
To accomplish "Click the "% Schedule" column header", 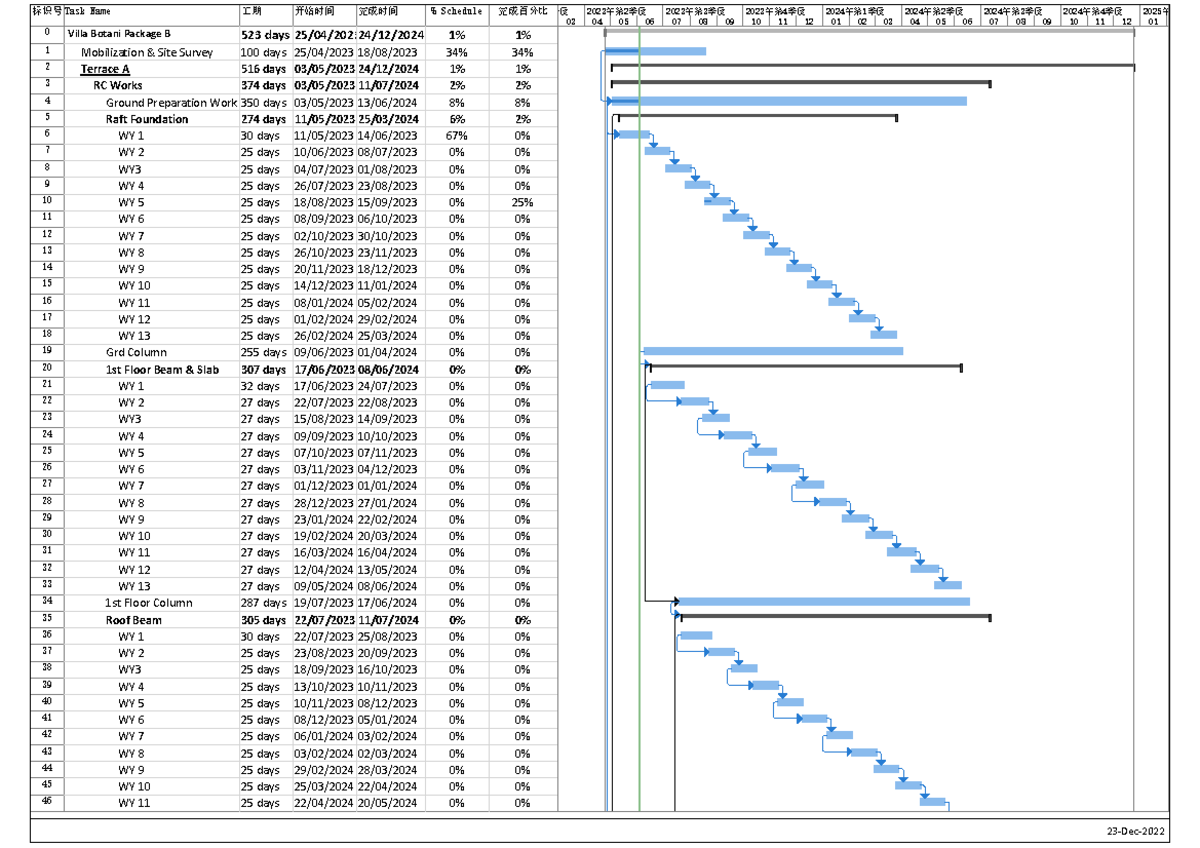I will (456, 12).
